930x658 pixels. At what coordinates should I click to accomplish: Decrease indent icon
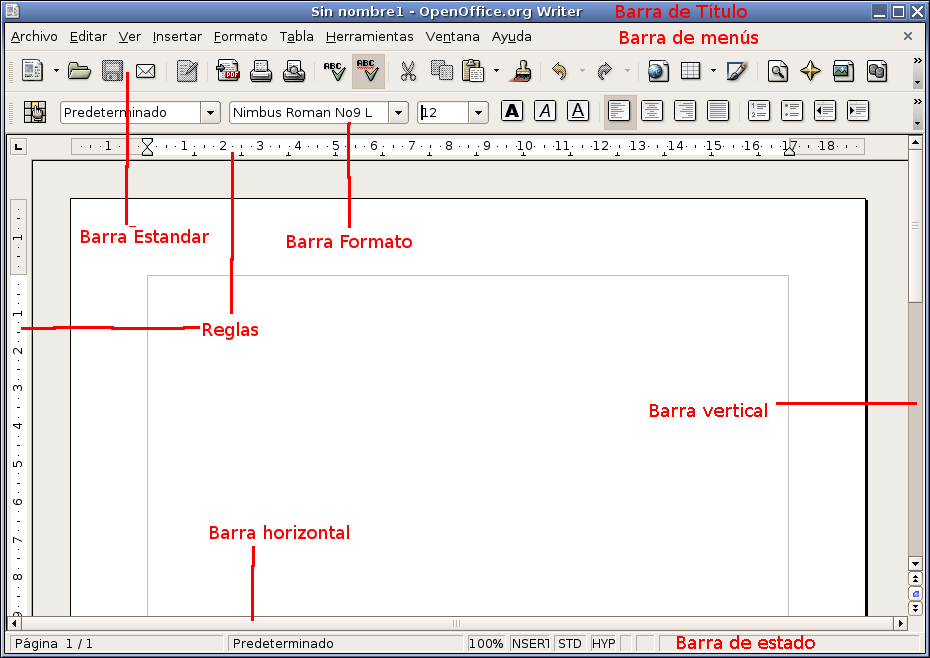[x=824, y=111]
